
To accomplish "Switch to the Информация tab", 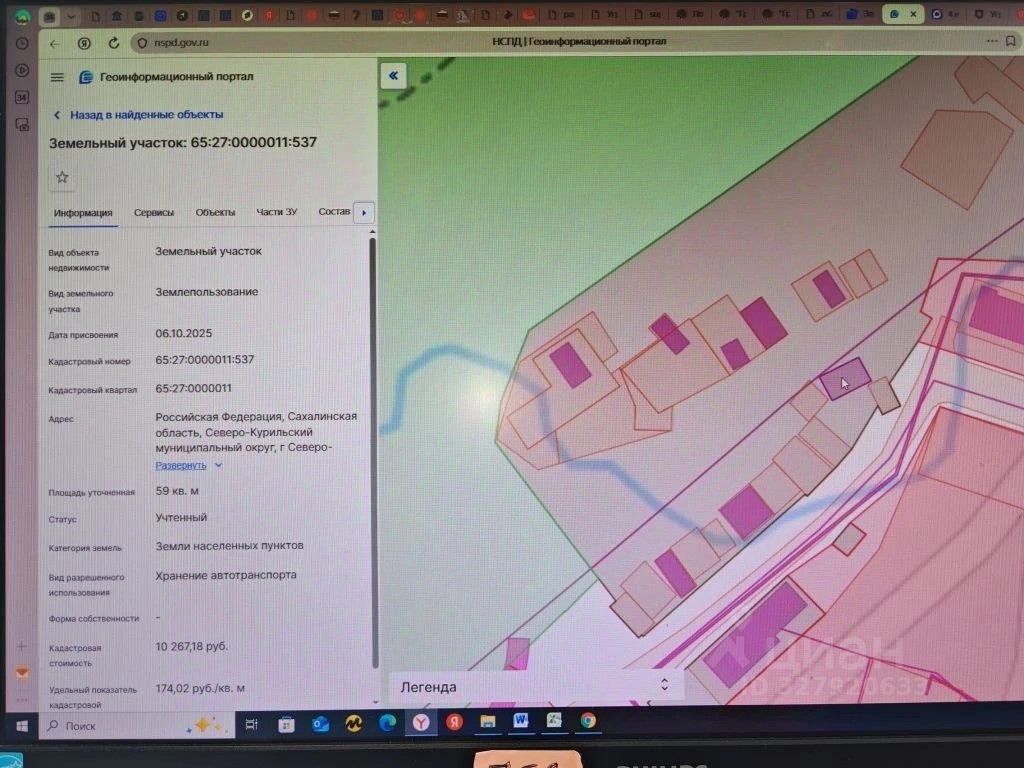I will click(x=83, y=213).
